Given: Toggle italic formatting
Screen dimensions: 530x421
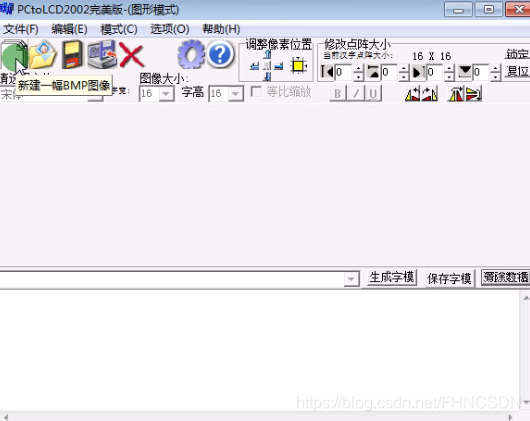Looking at the screenshot, I should 356,94.
